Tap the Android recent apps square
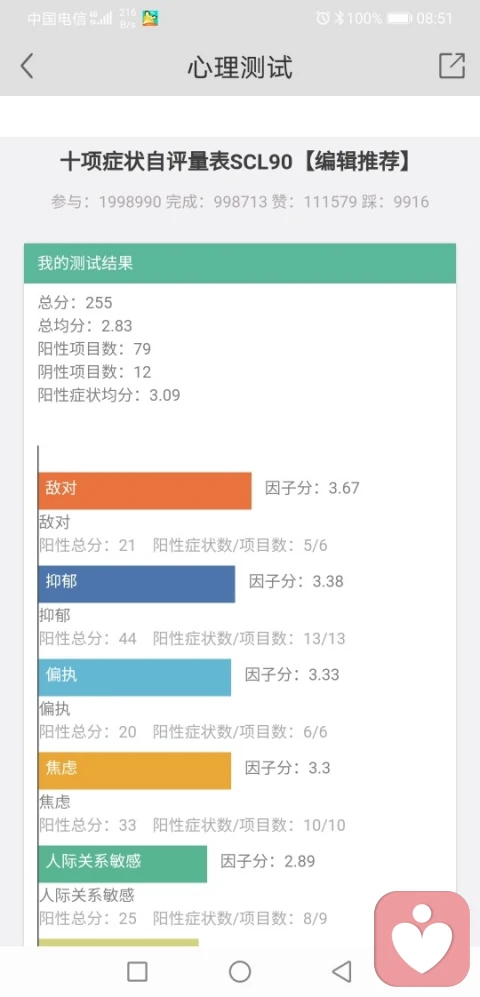This screenshot has height=997, width=480. click(x=137, y=971)
